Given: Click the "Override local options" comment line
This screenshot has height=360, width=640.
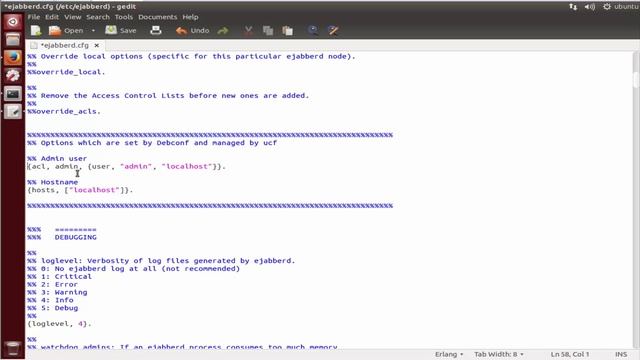Looking at the screenshot, I should (191, 56).
